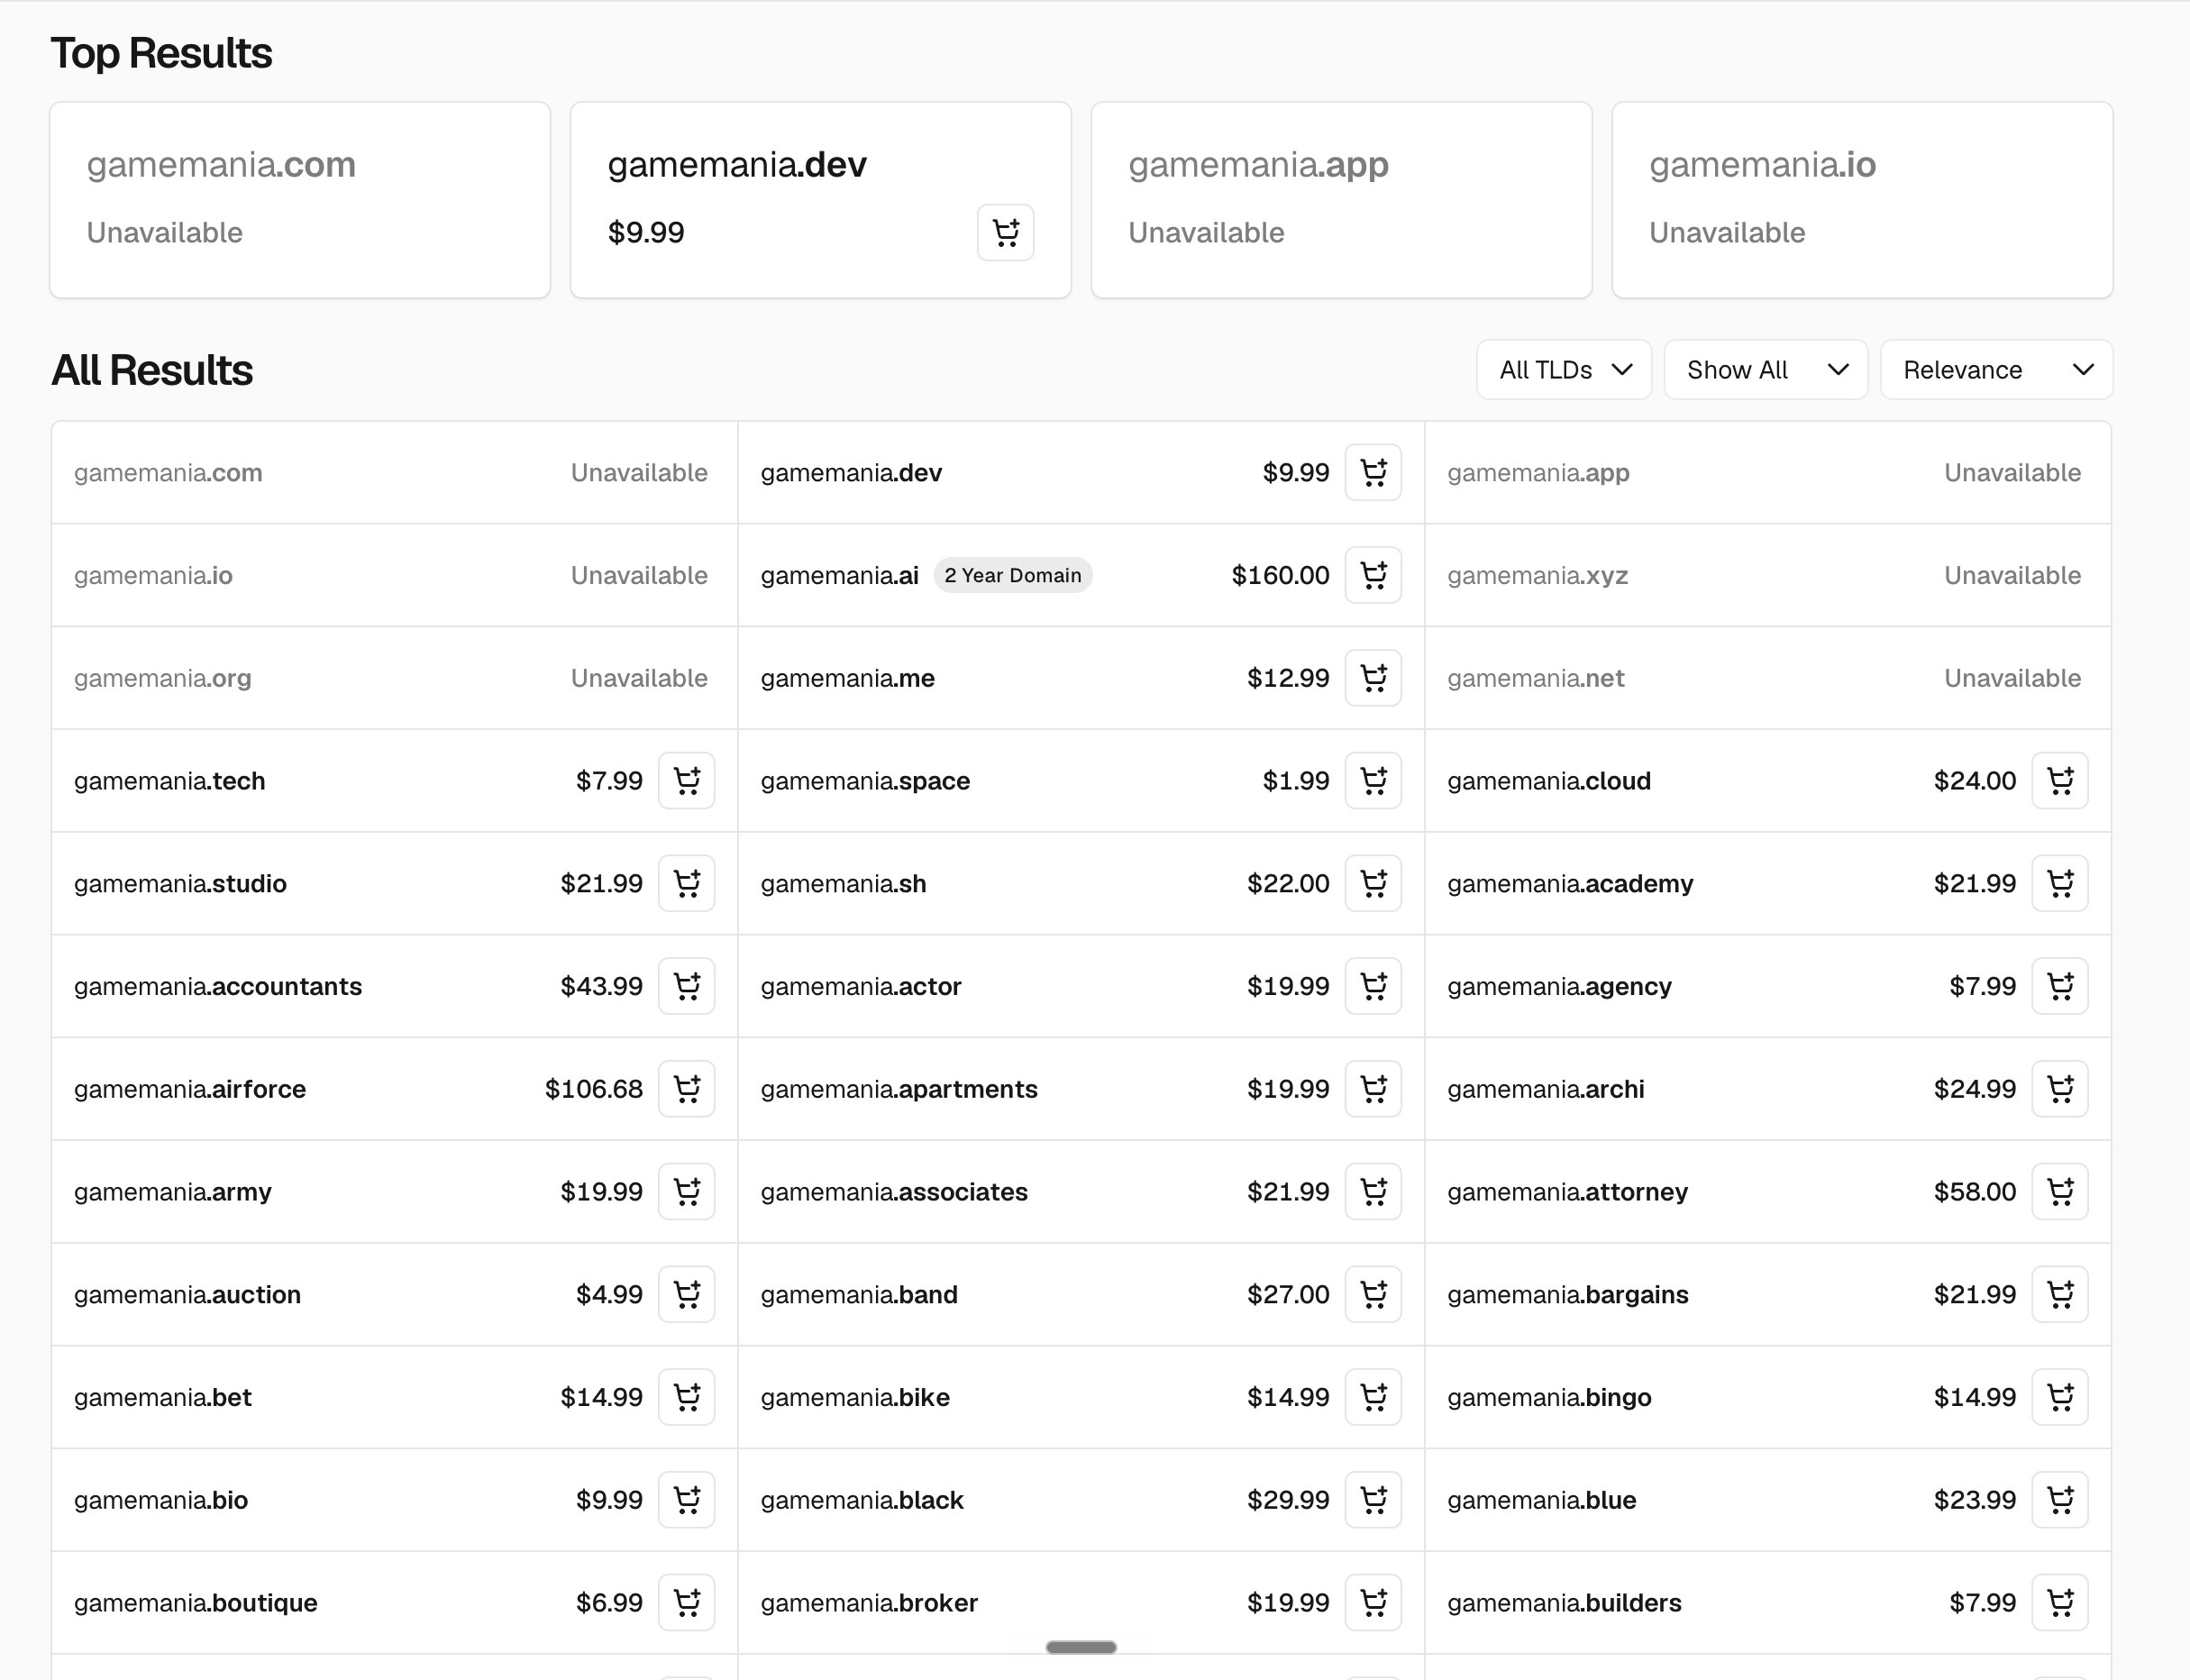Click the gamemania.space domain name
This screenshot has width=2190, height=1680.
pyautogui.click(x=865, y=781)
